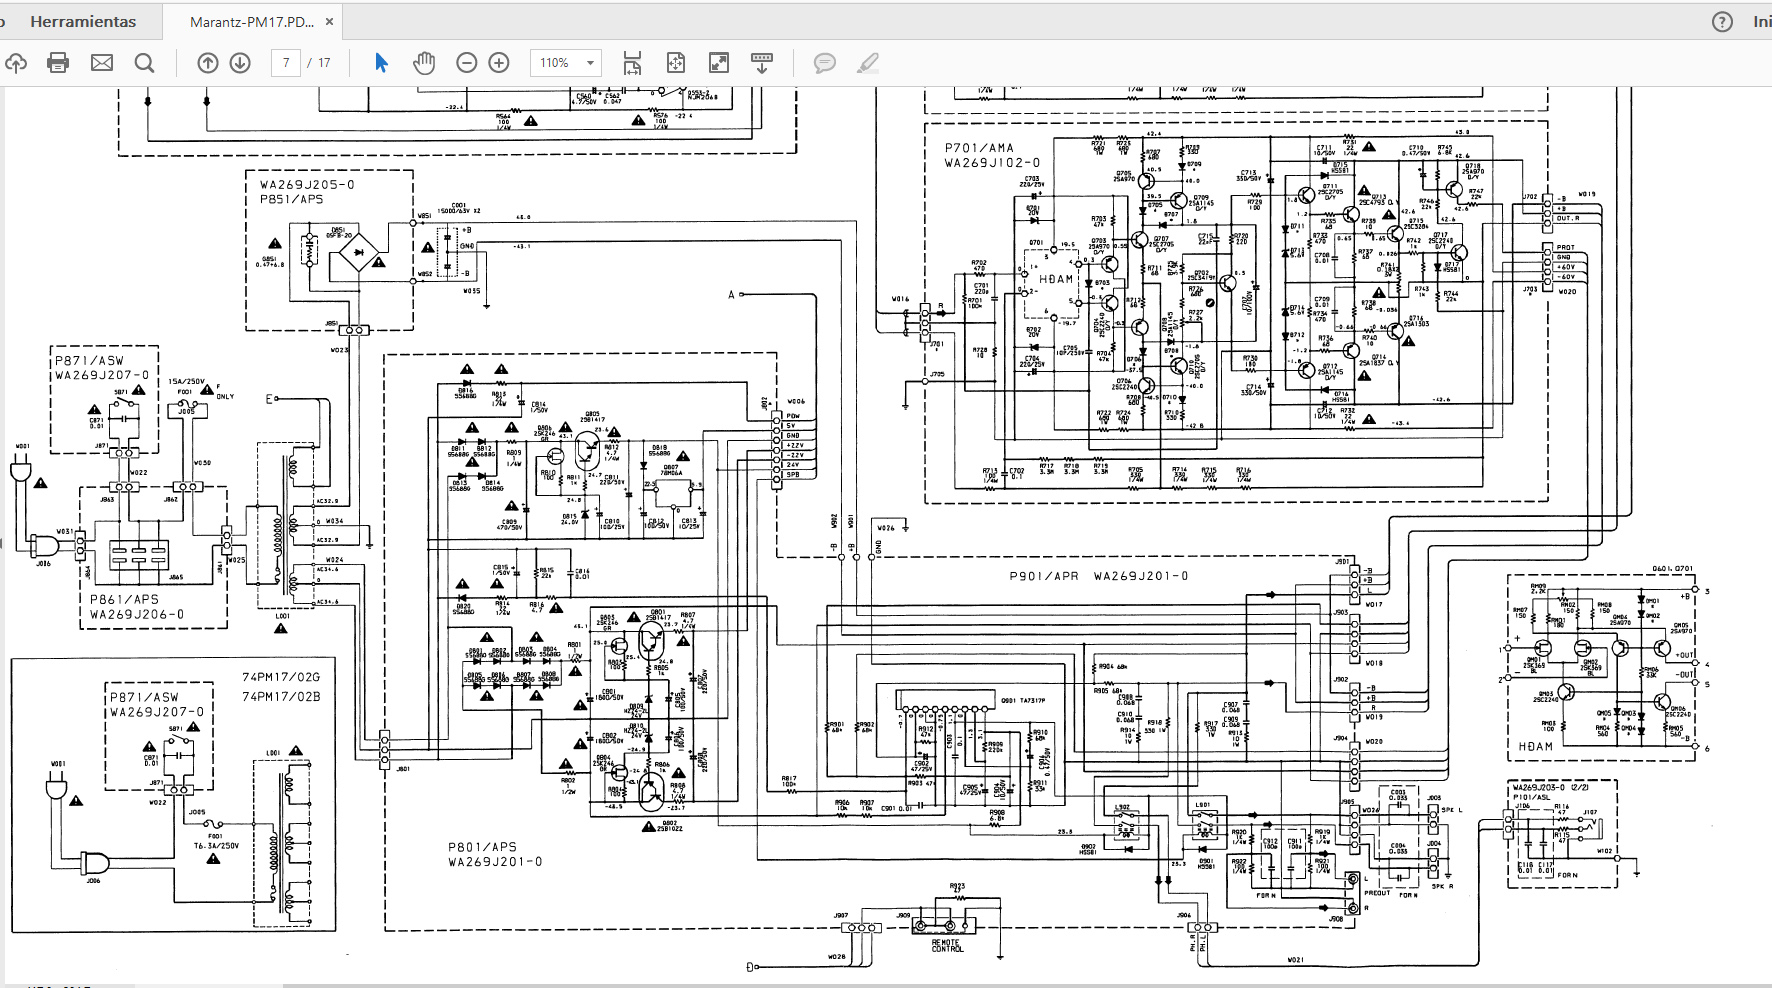Go to previous page arrow
This screenshot has height=988, width=1772.
(x=208, y=63)
